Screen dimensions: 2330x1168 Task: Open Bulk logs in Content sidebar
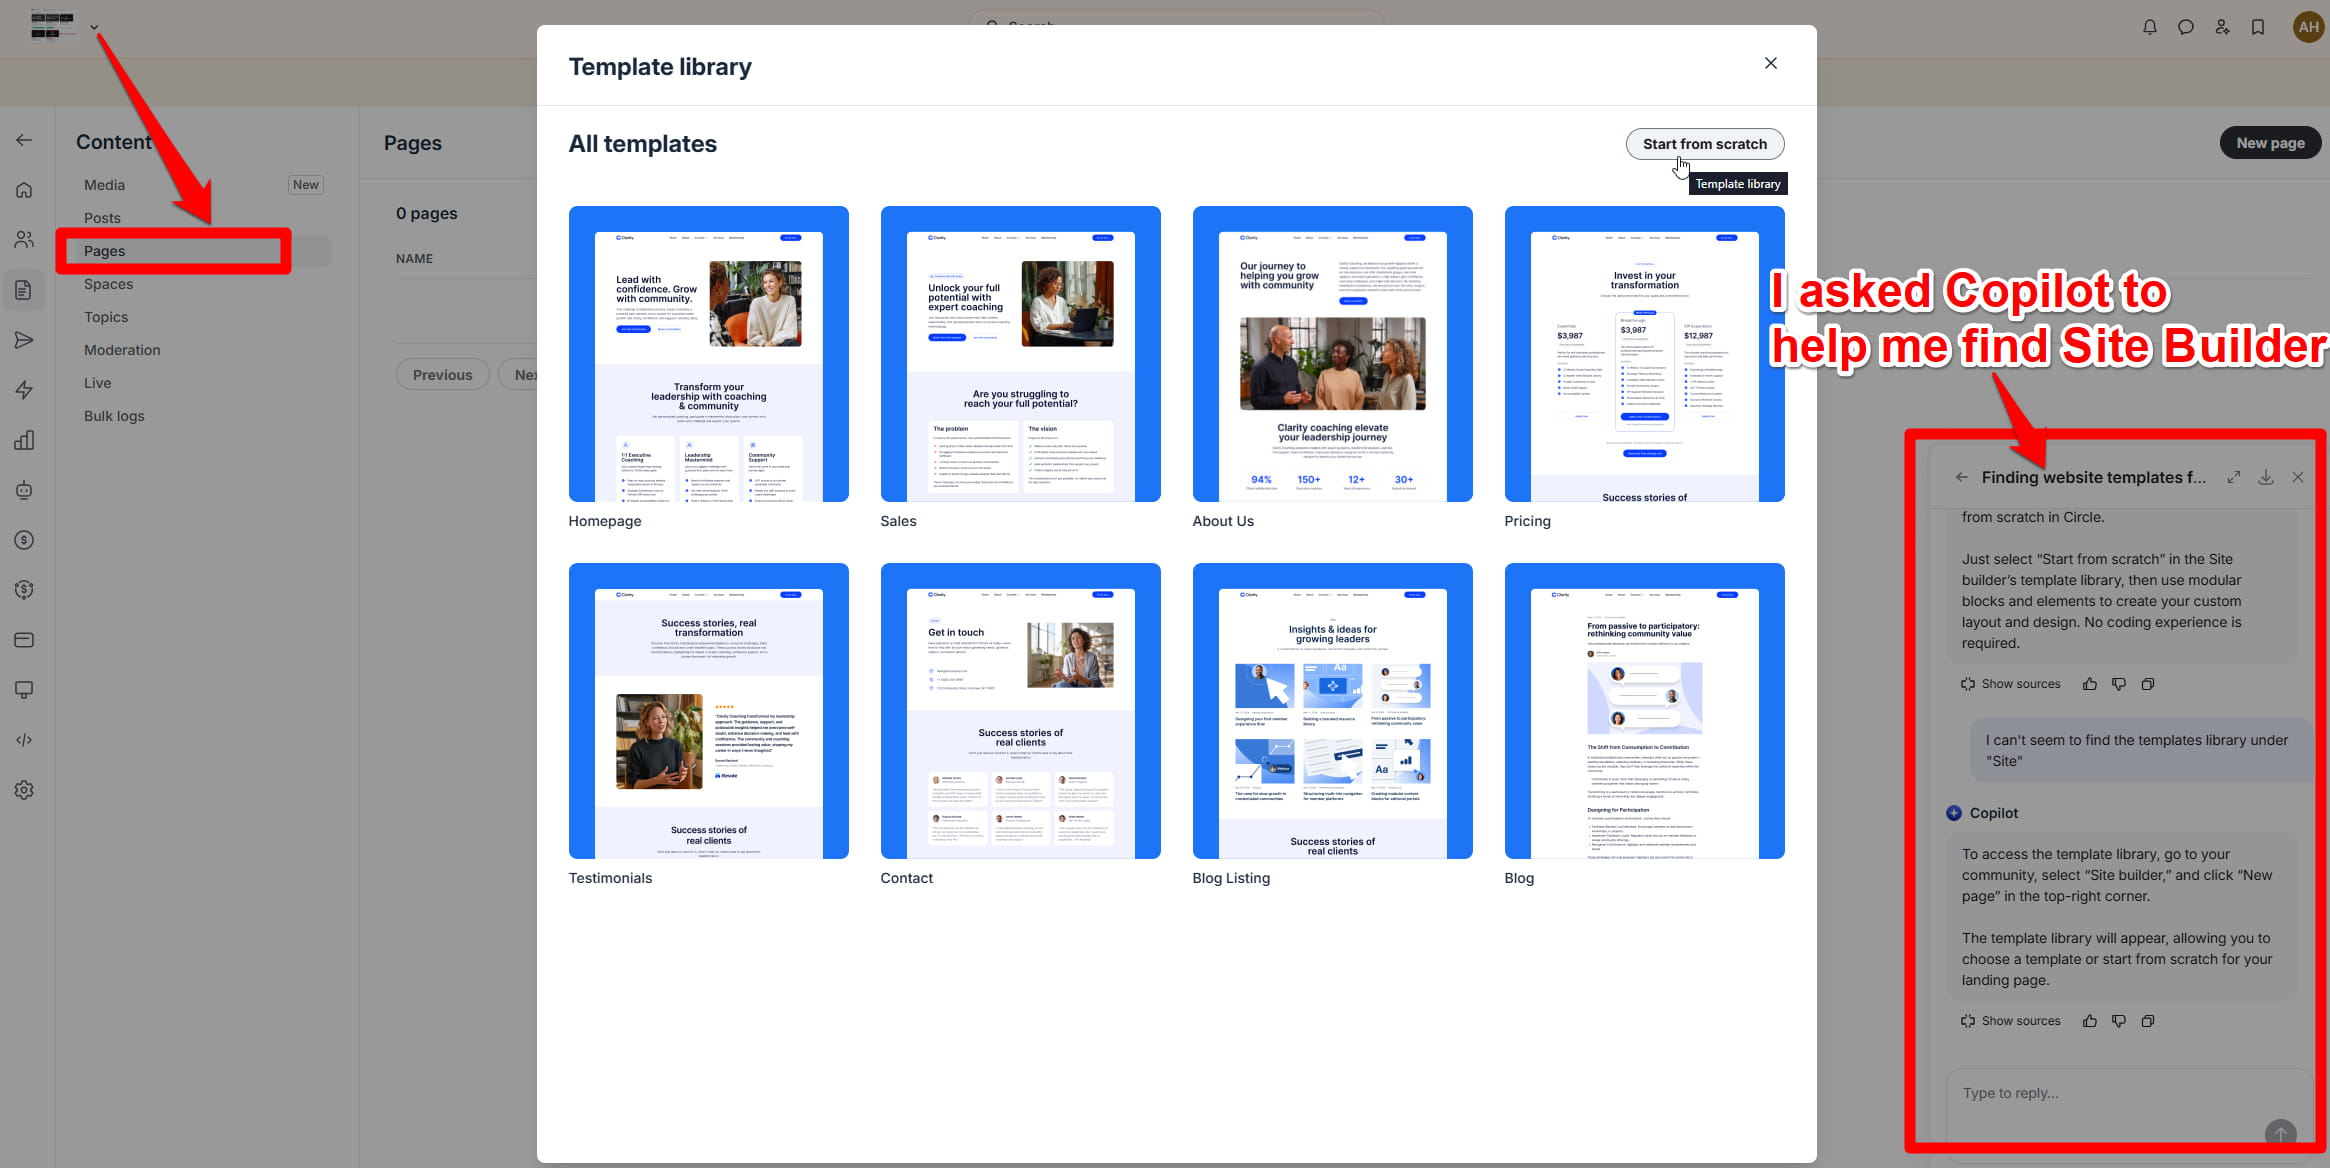[x=114, y=416]
